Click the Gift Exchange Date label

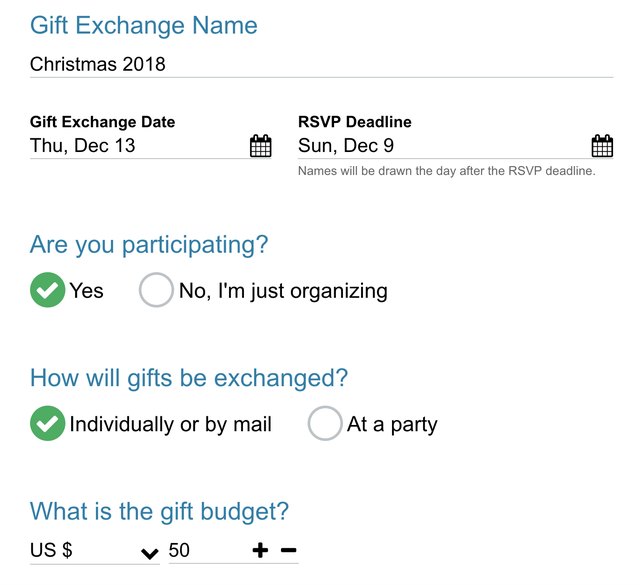tap(102, 122)
